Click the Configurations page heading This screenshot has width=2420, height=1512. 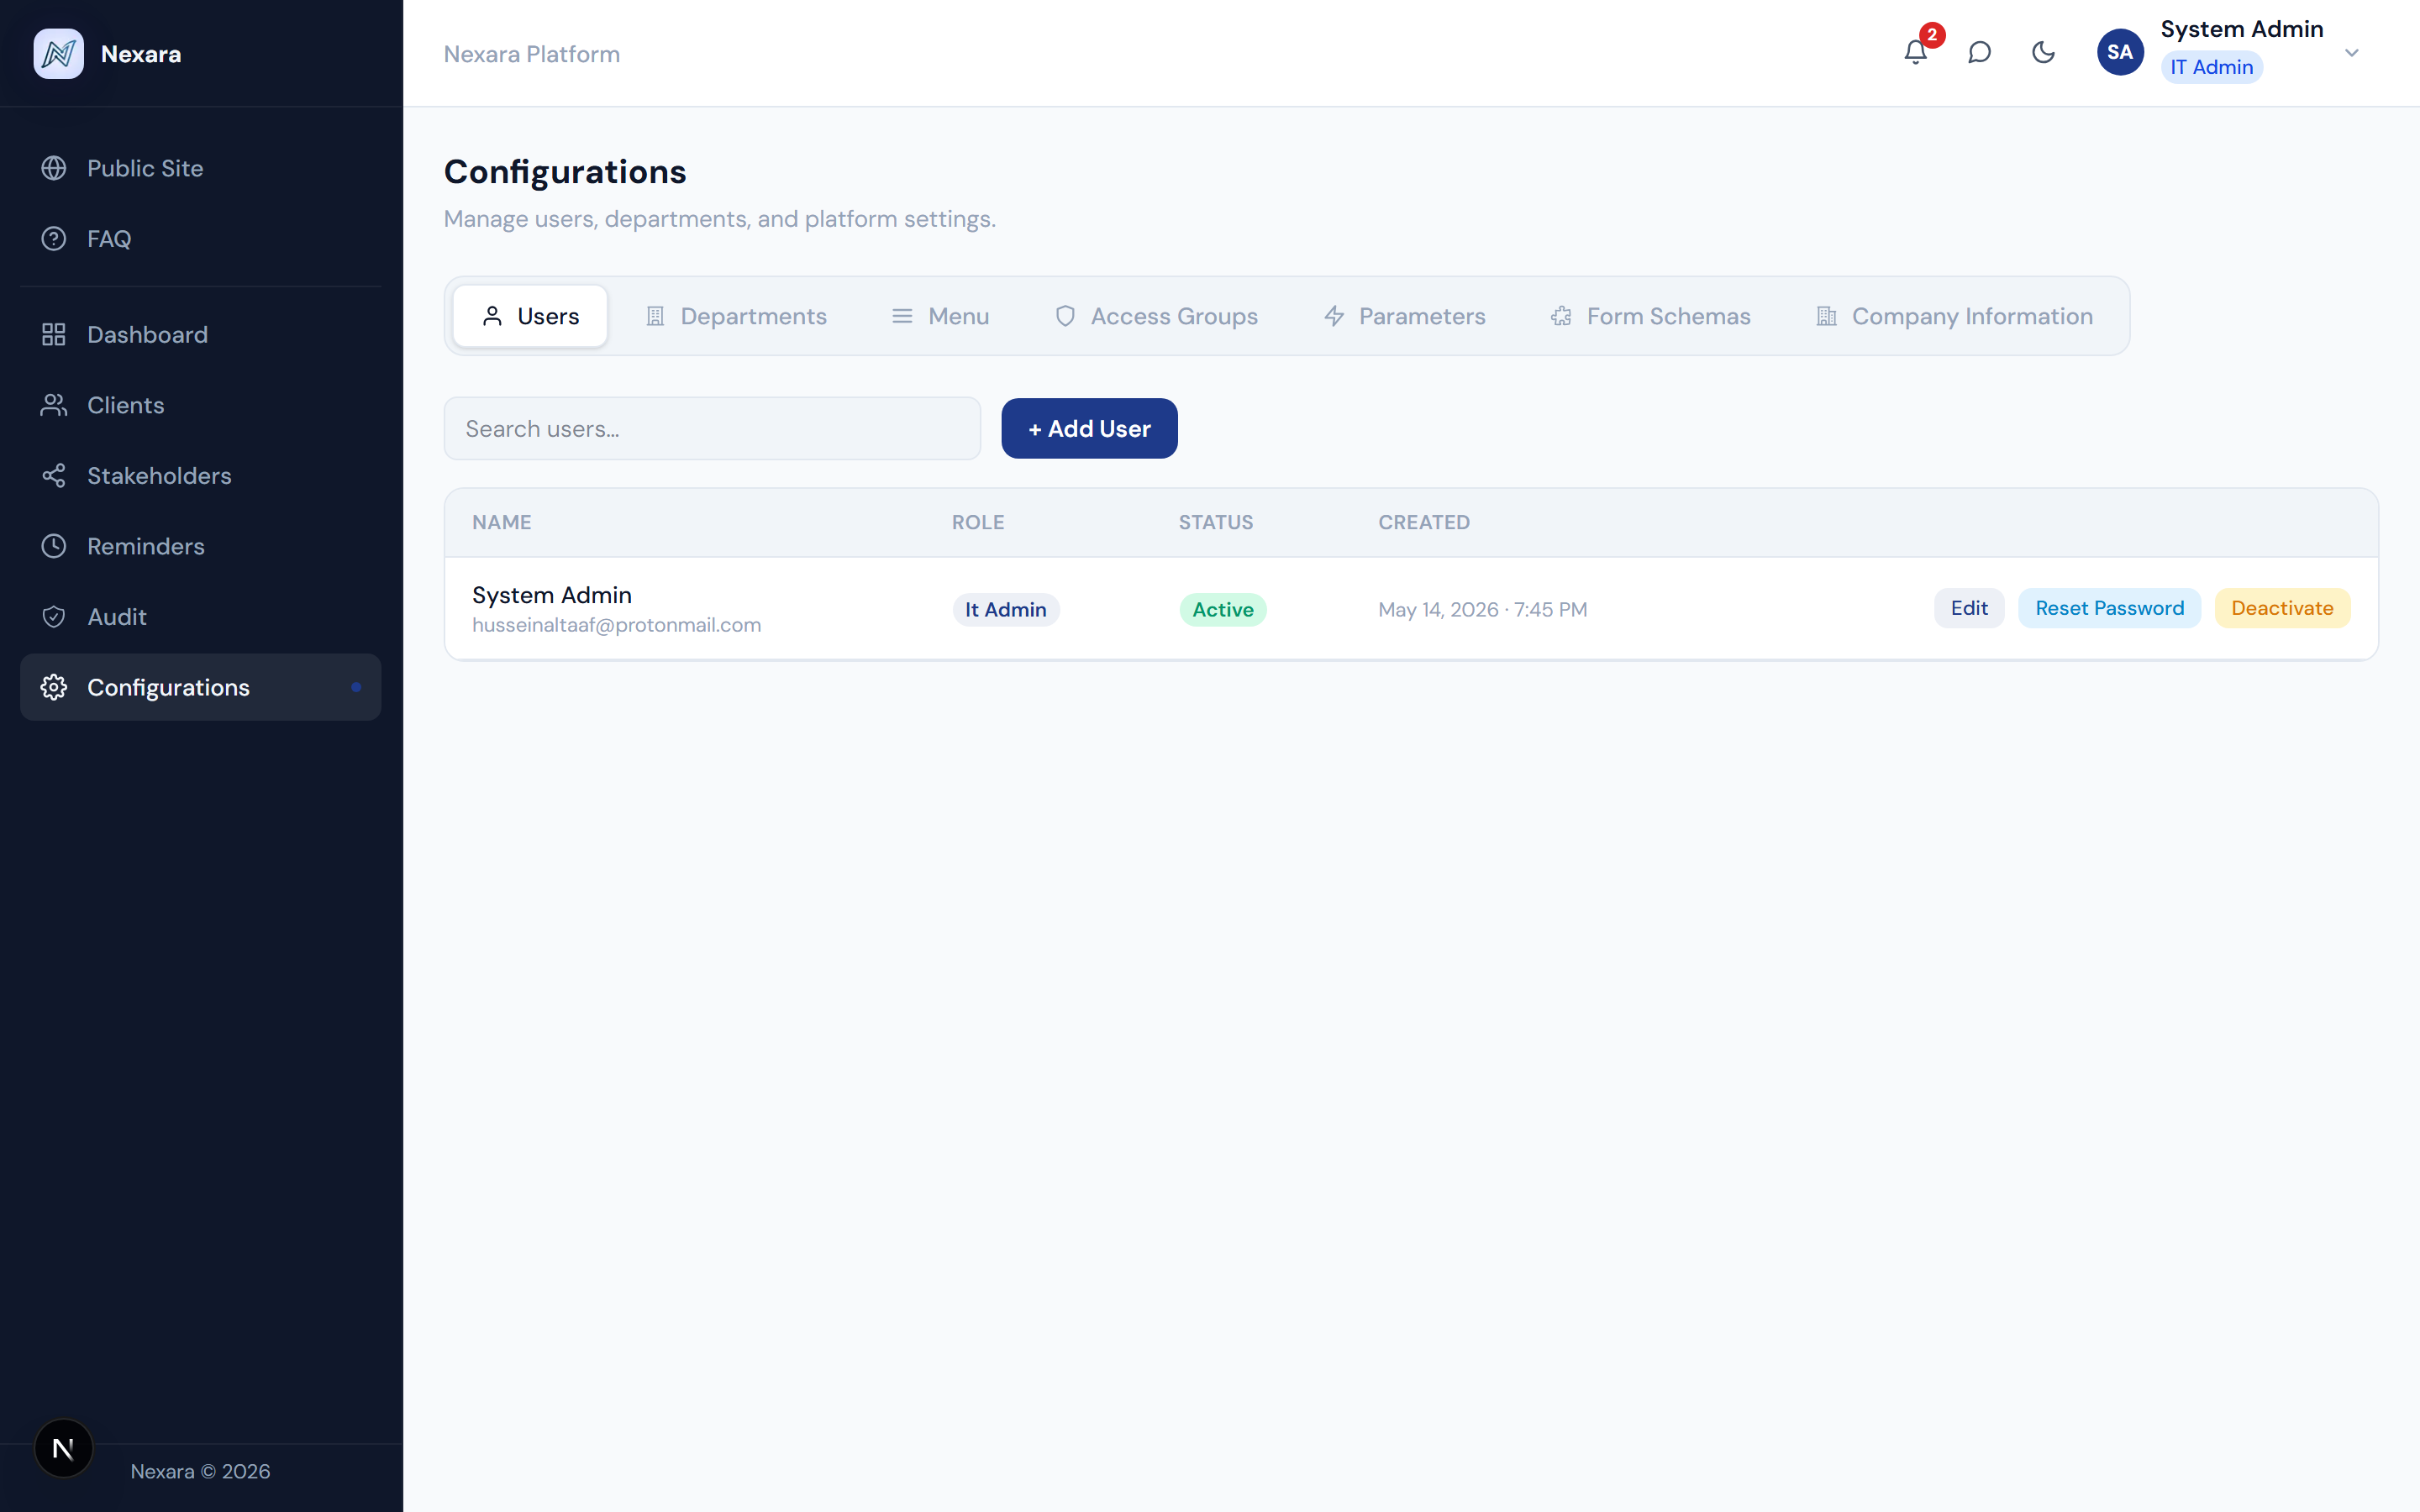pyautogui.click(x=565, y=172)
